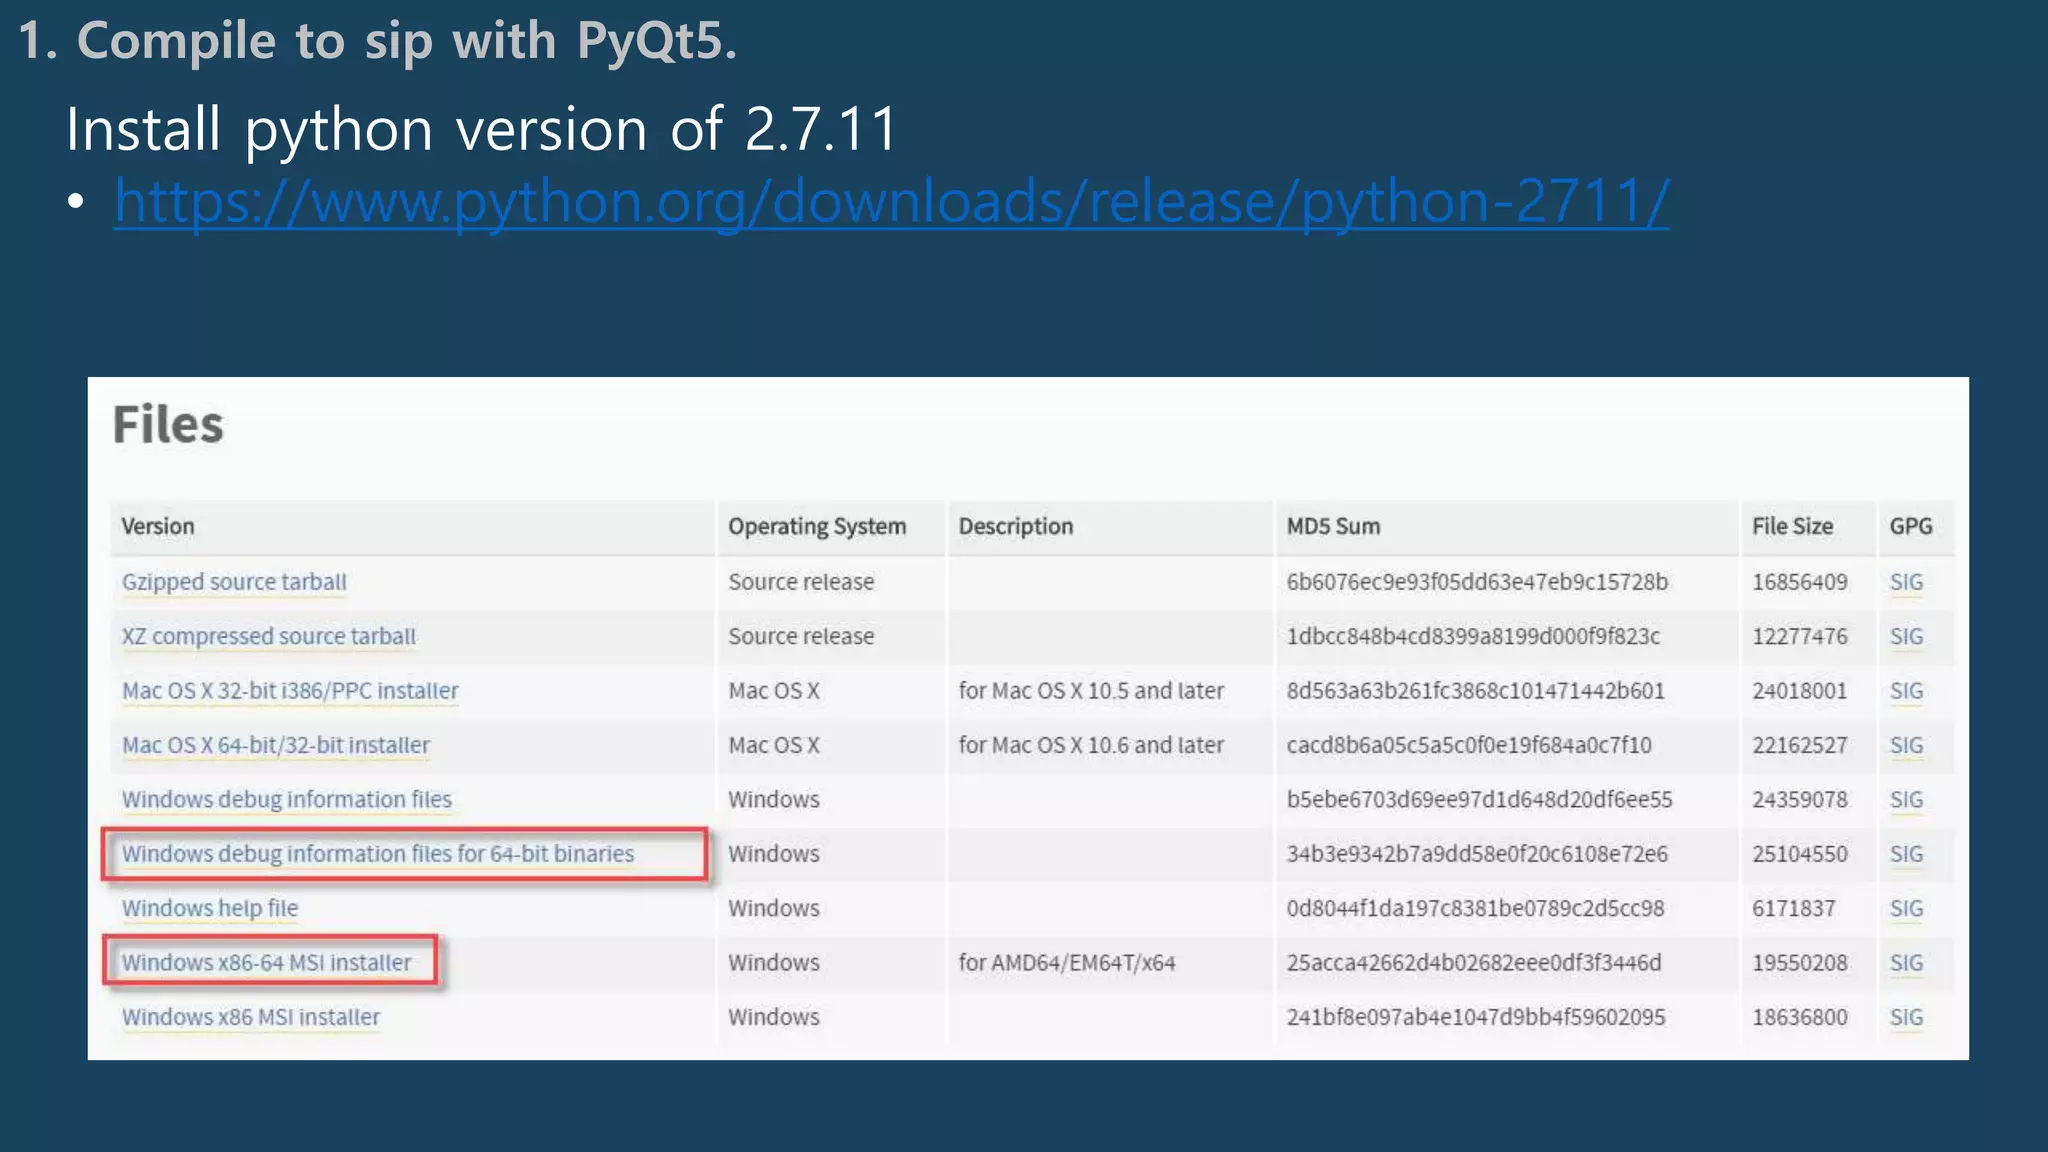This screenshot has height=1152, width=2048.
Task: Open SIG link for Mac 64-bit/32-bit installer
Action: tap(1906, 745)
